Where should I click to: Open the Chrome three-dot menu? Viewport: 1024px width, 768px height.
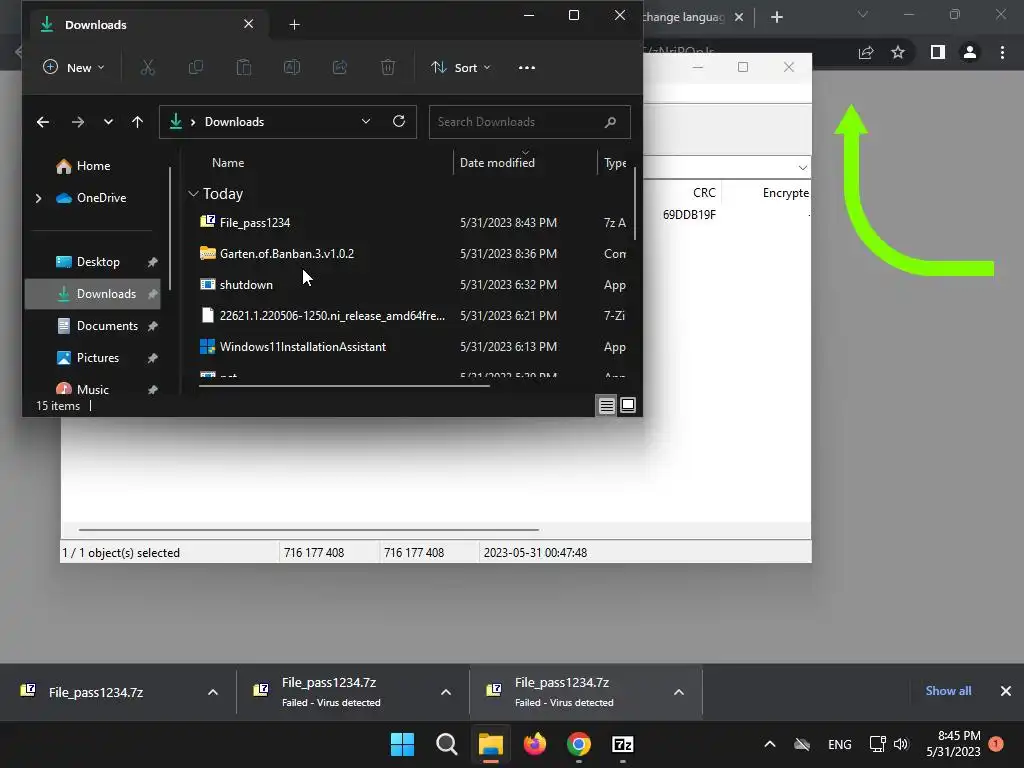click(1002, 52)
